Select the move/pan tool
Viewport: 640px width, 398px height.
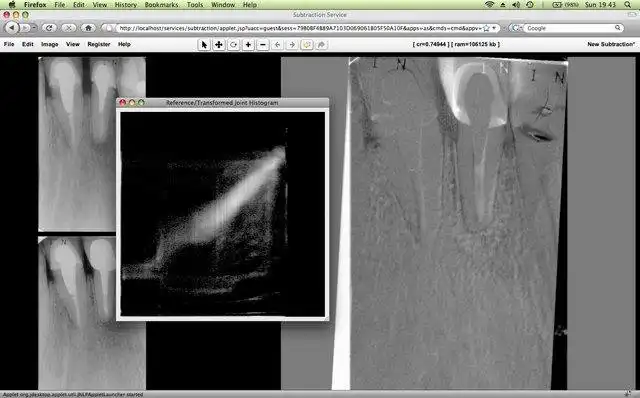click(219, 44)
